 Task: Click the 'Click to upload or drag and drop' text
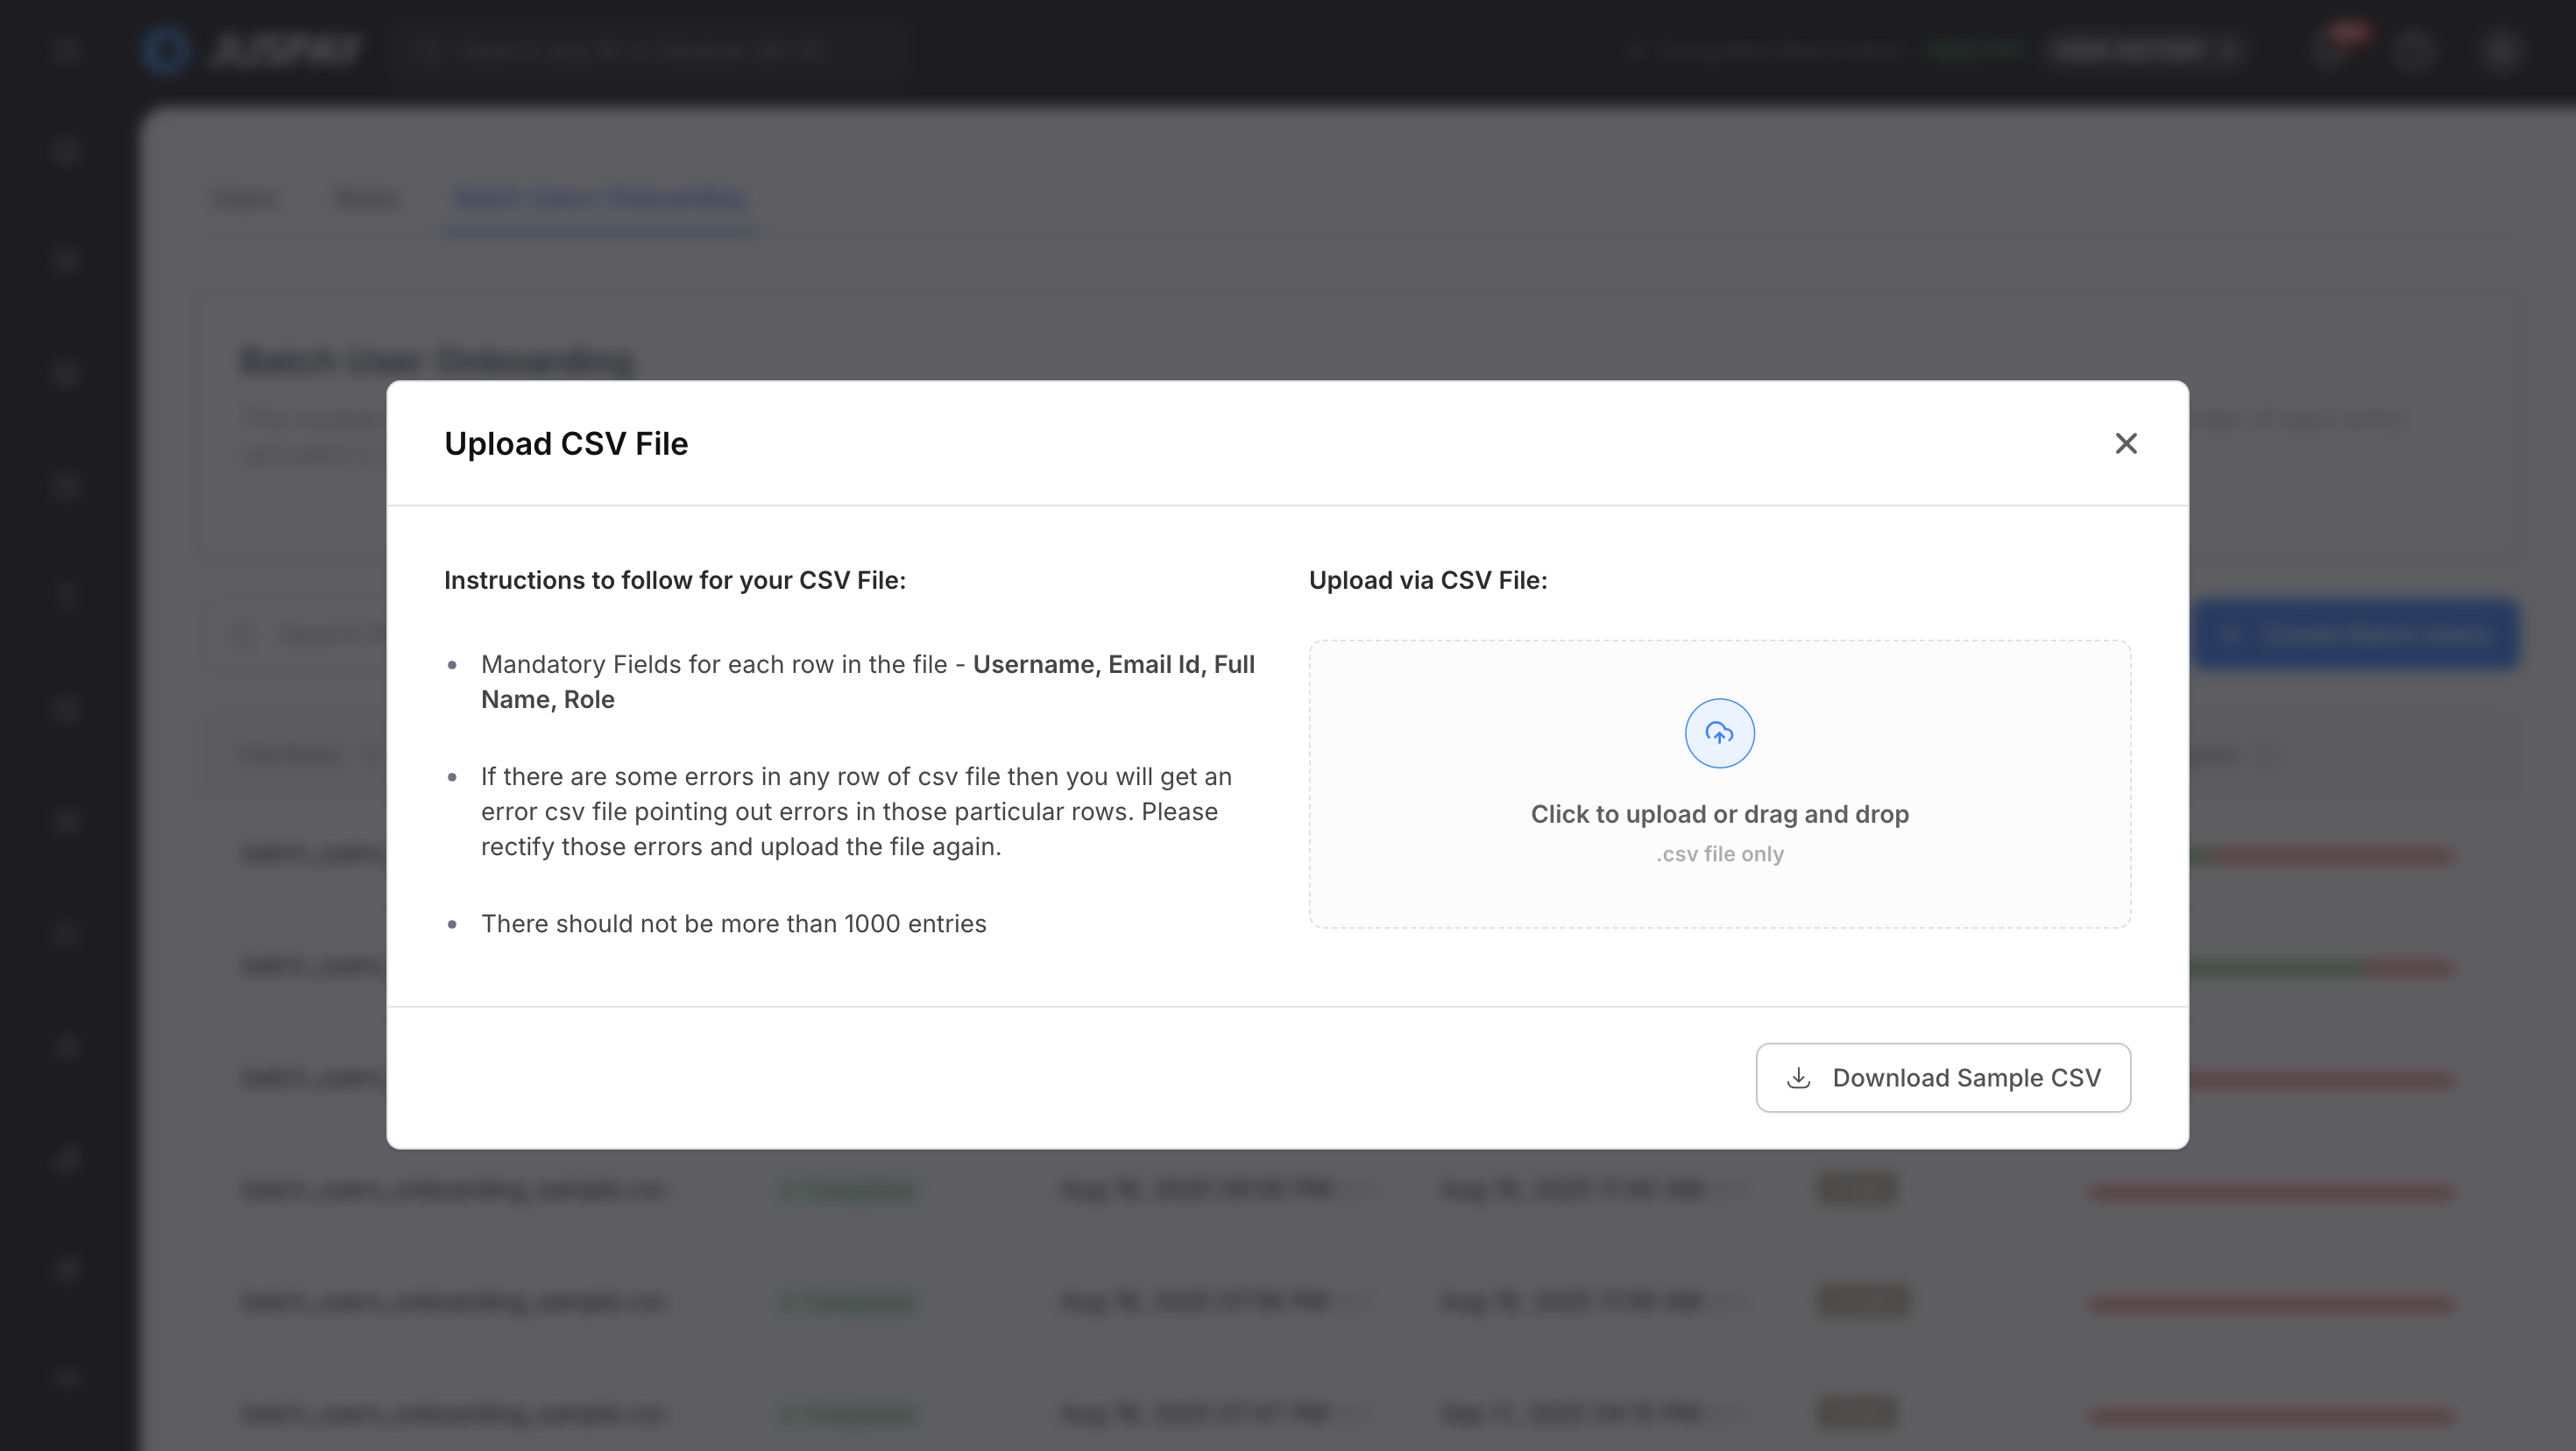[x=1719, y=814]
